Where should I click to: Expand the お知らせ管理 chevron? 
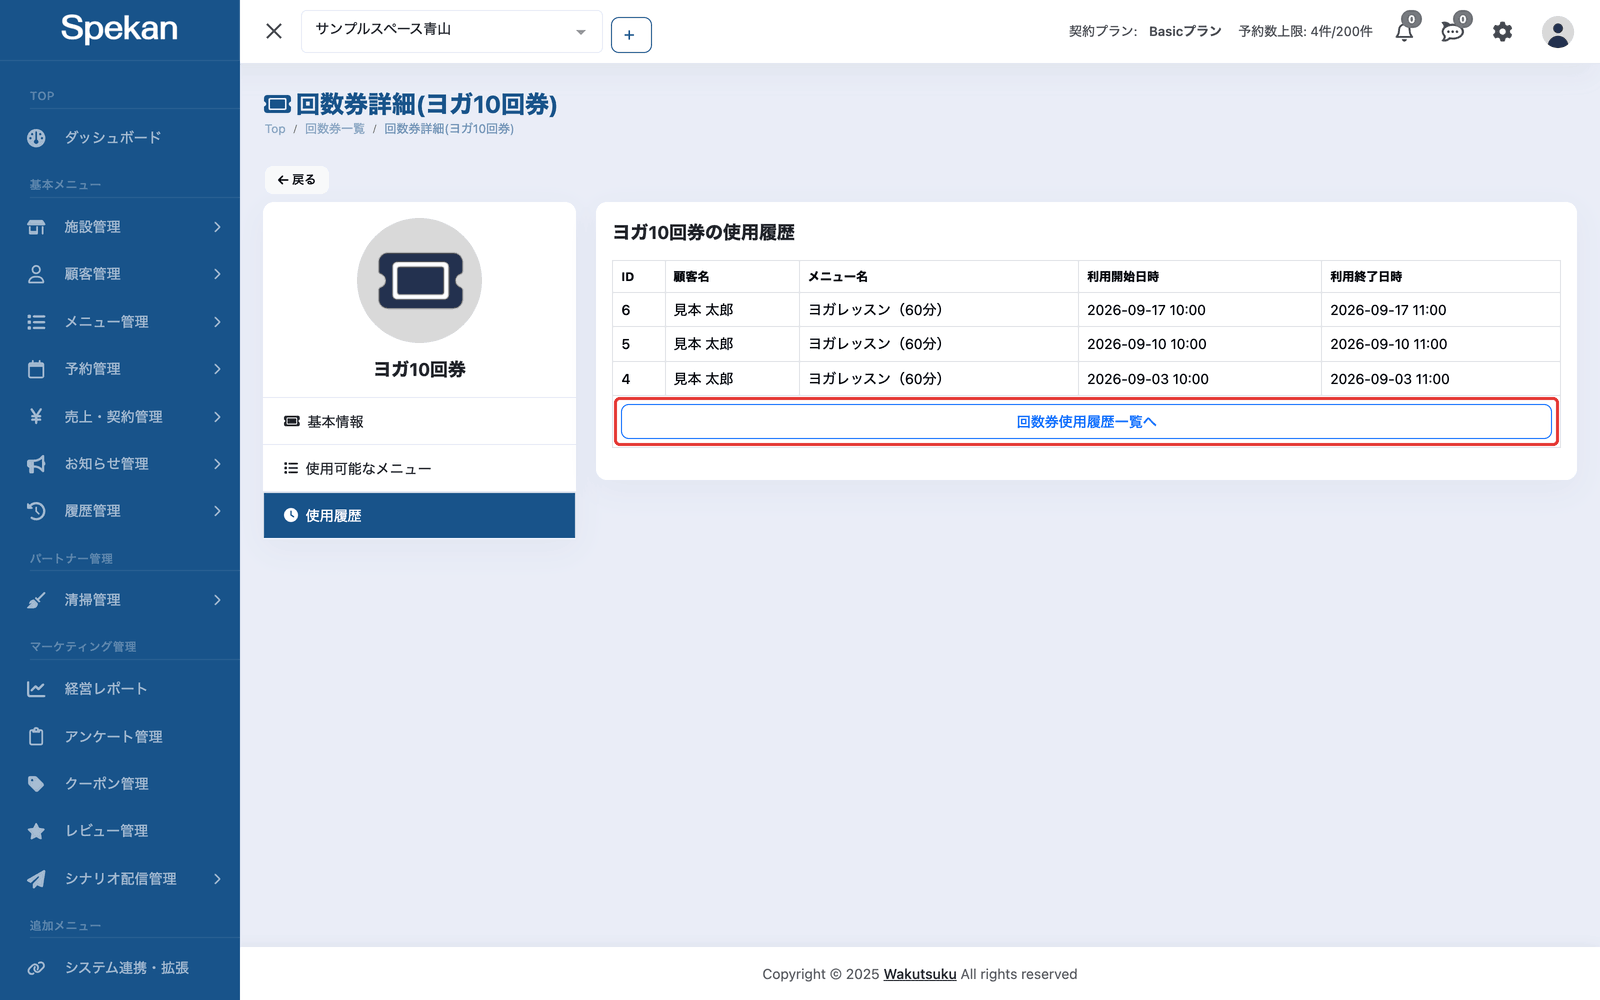217,464
